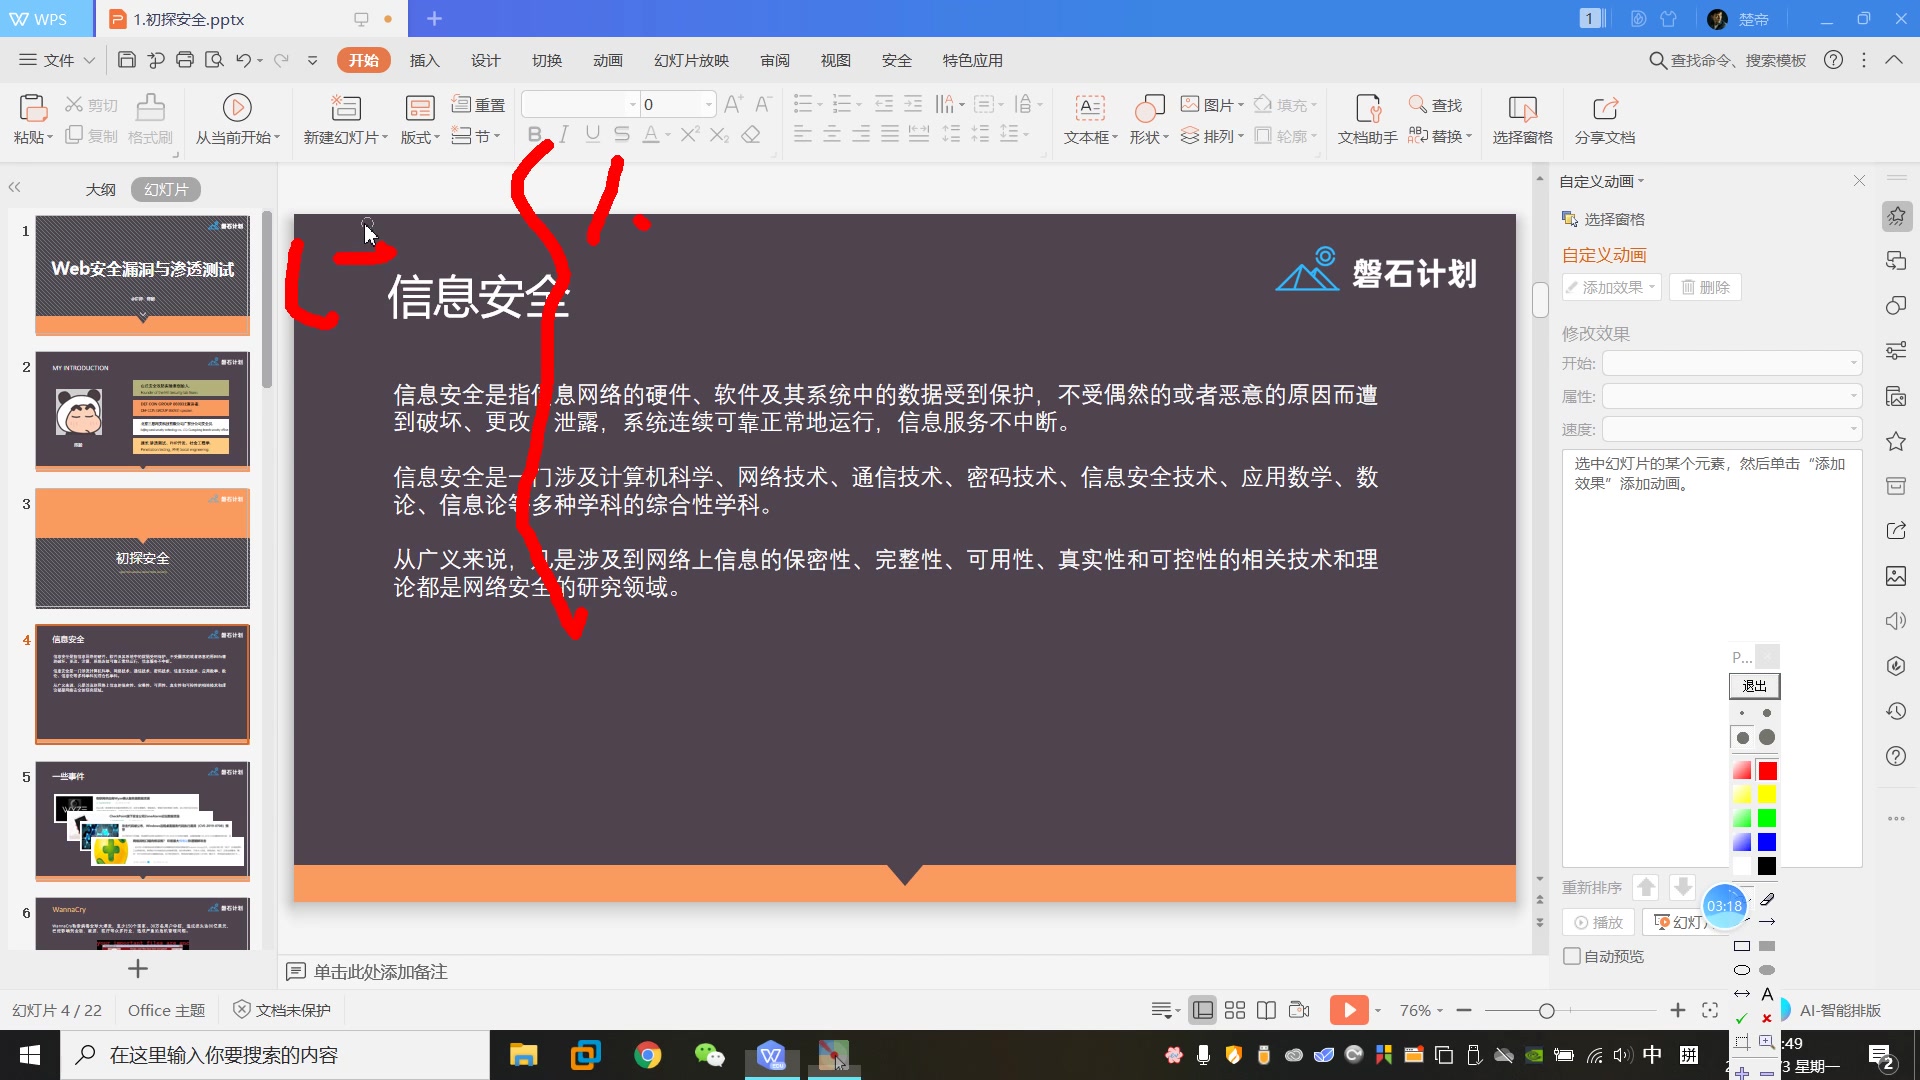
Task: Click the Selection Pane ribbon icon
Action: coord(1522,108)
